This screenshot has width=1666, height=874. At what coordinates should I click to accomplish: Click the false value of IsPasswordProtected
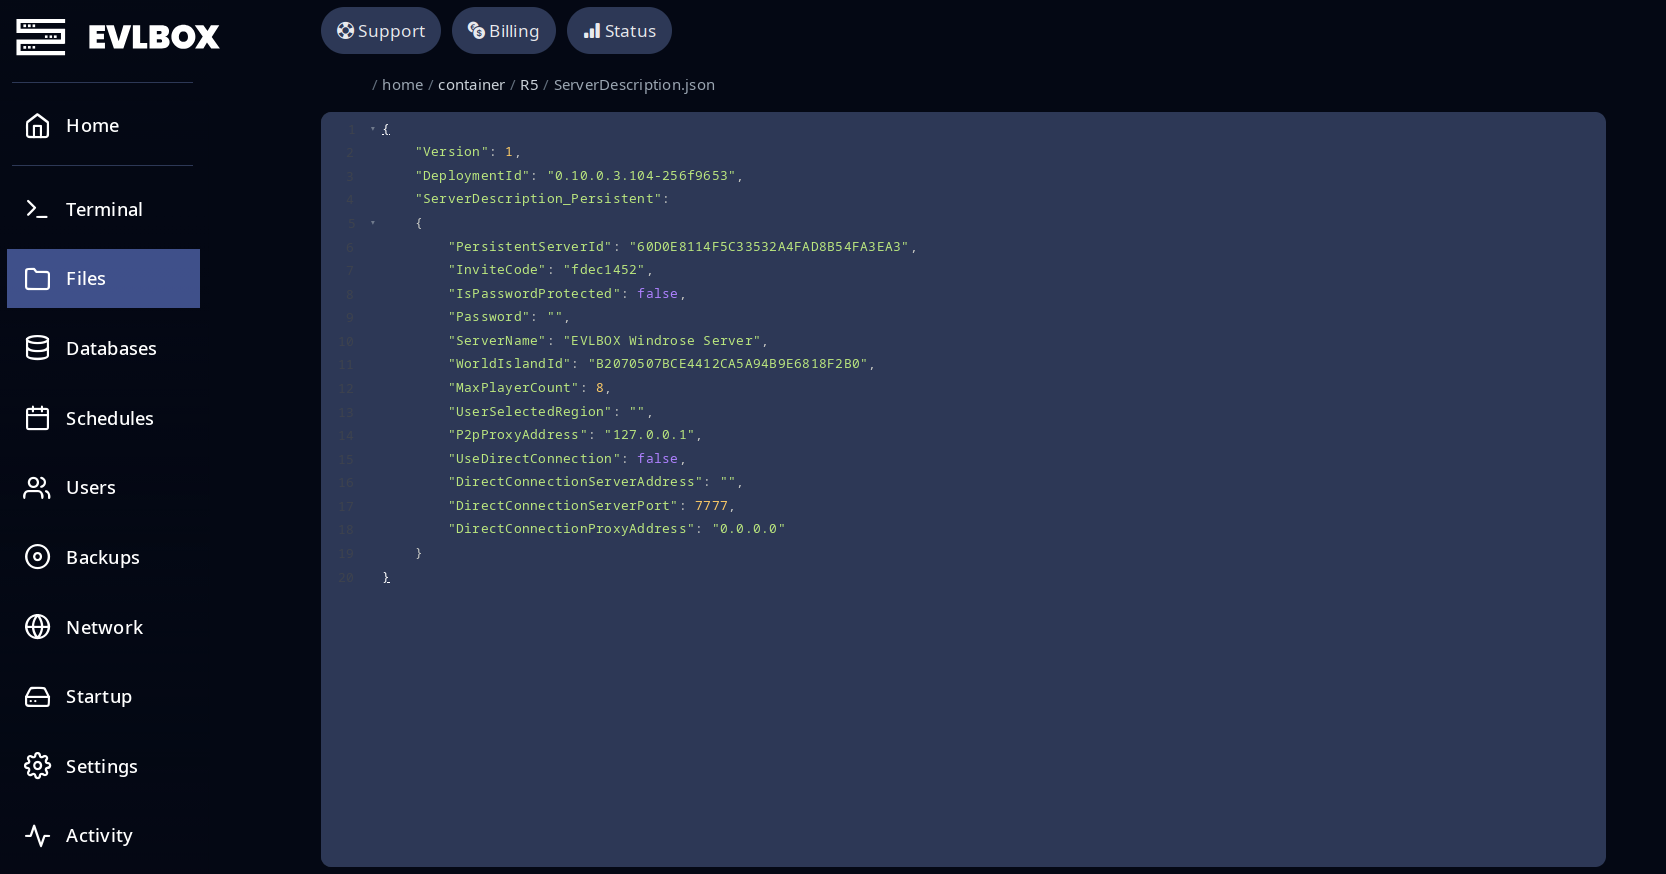point(658,294)
